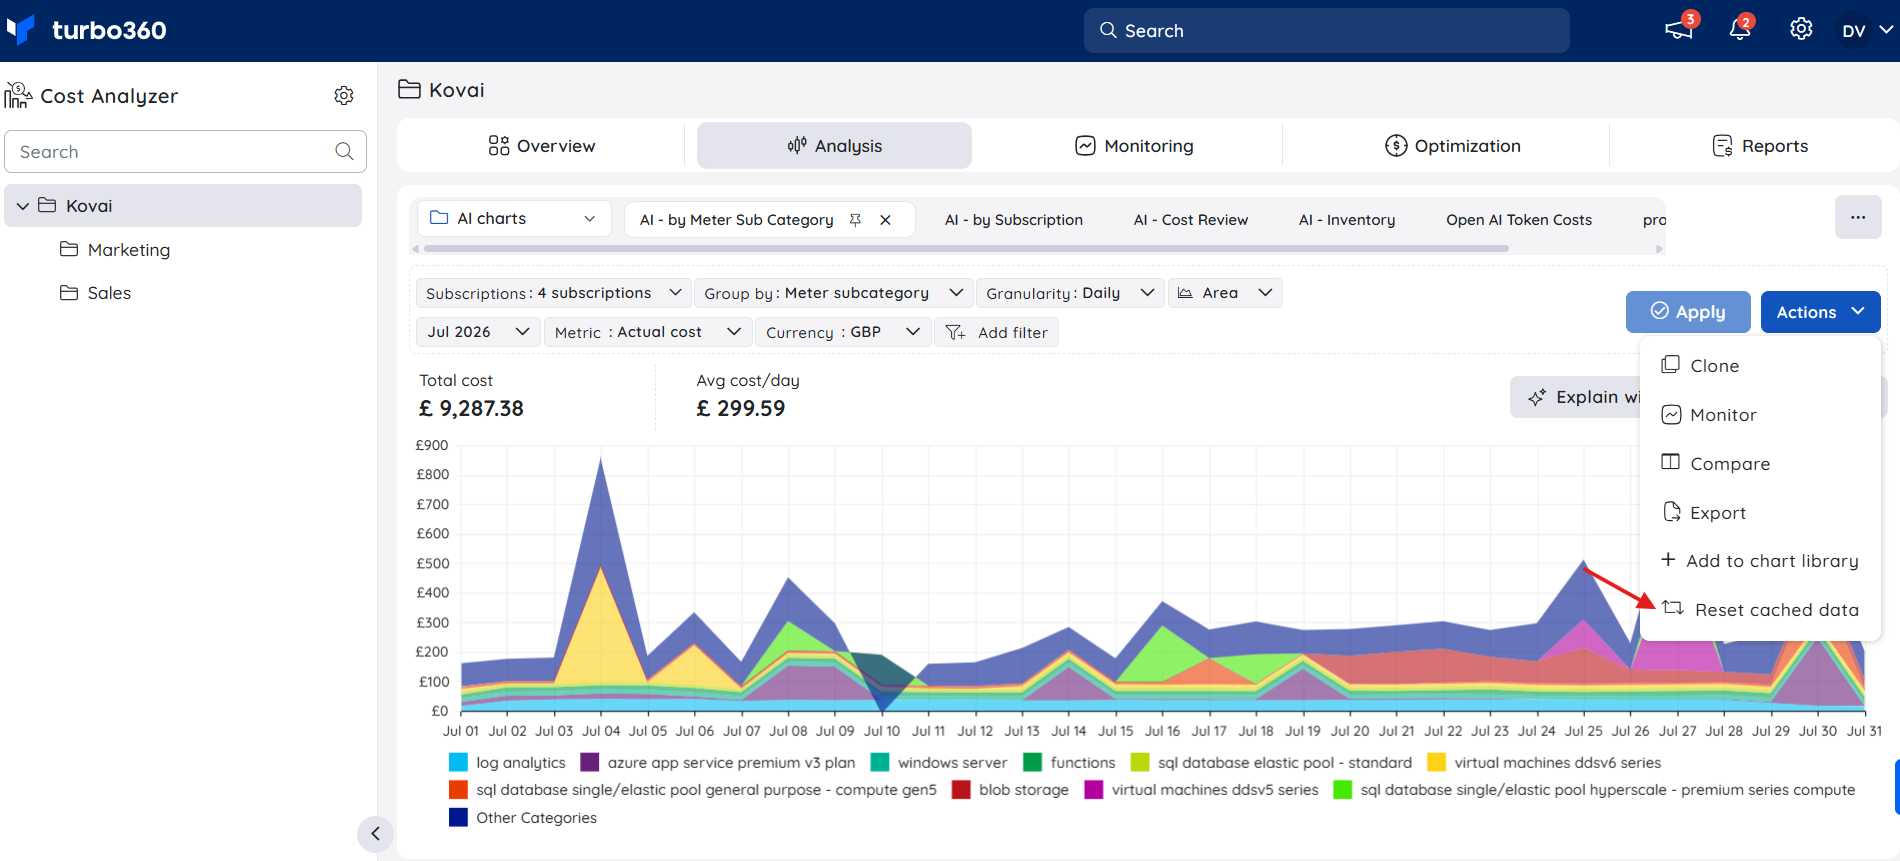The image size is (1900, 861).
Task: Open the announcements megaphone icon
Action: coord(1678,29)
